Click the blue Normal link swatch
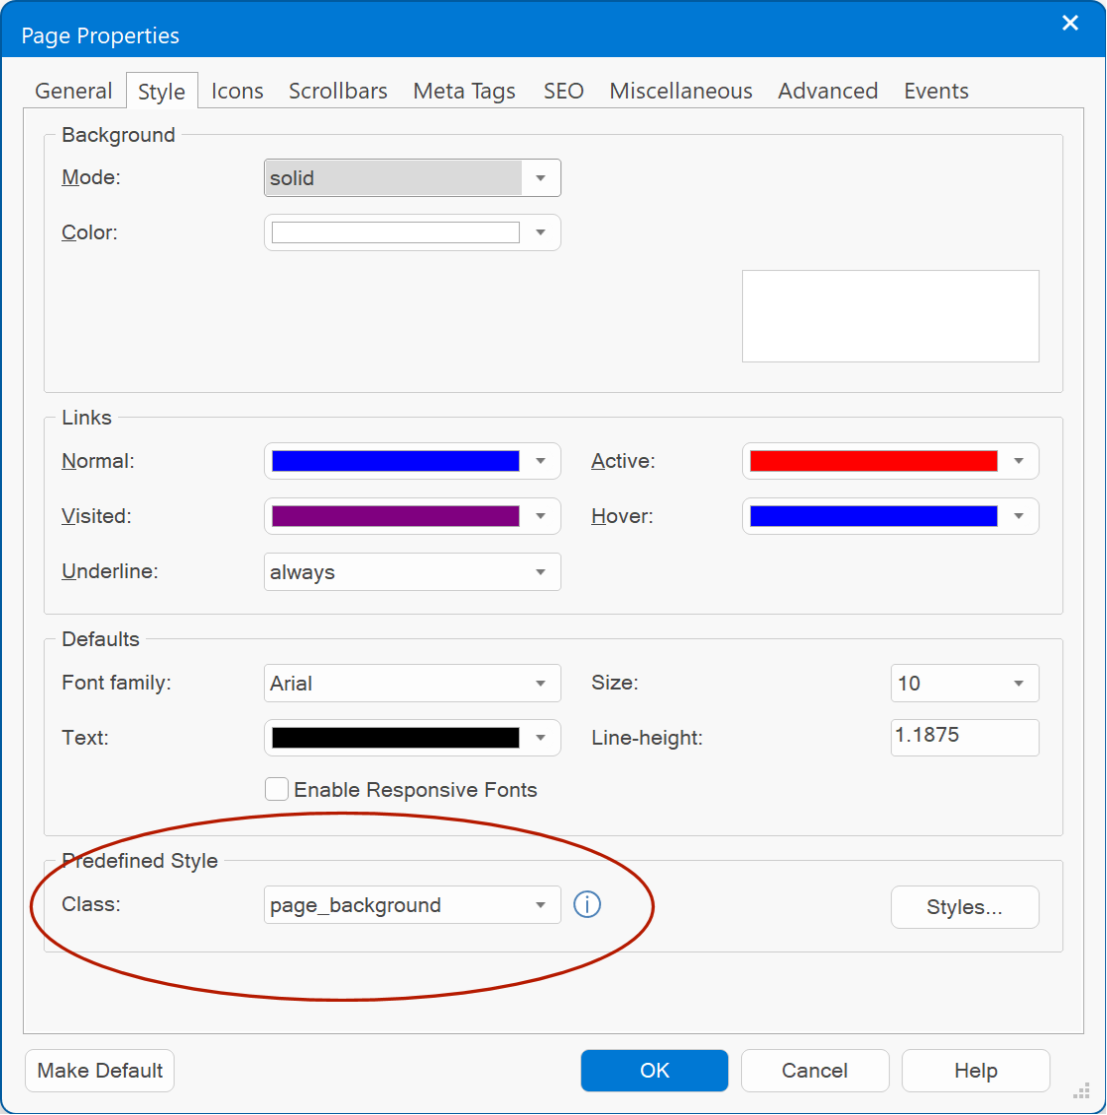This screenshot has height=1115, width=1107. tap(395, 461)
